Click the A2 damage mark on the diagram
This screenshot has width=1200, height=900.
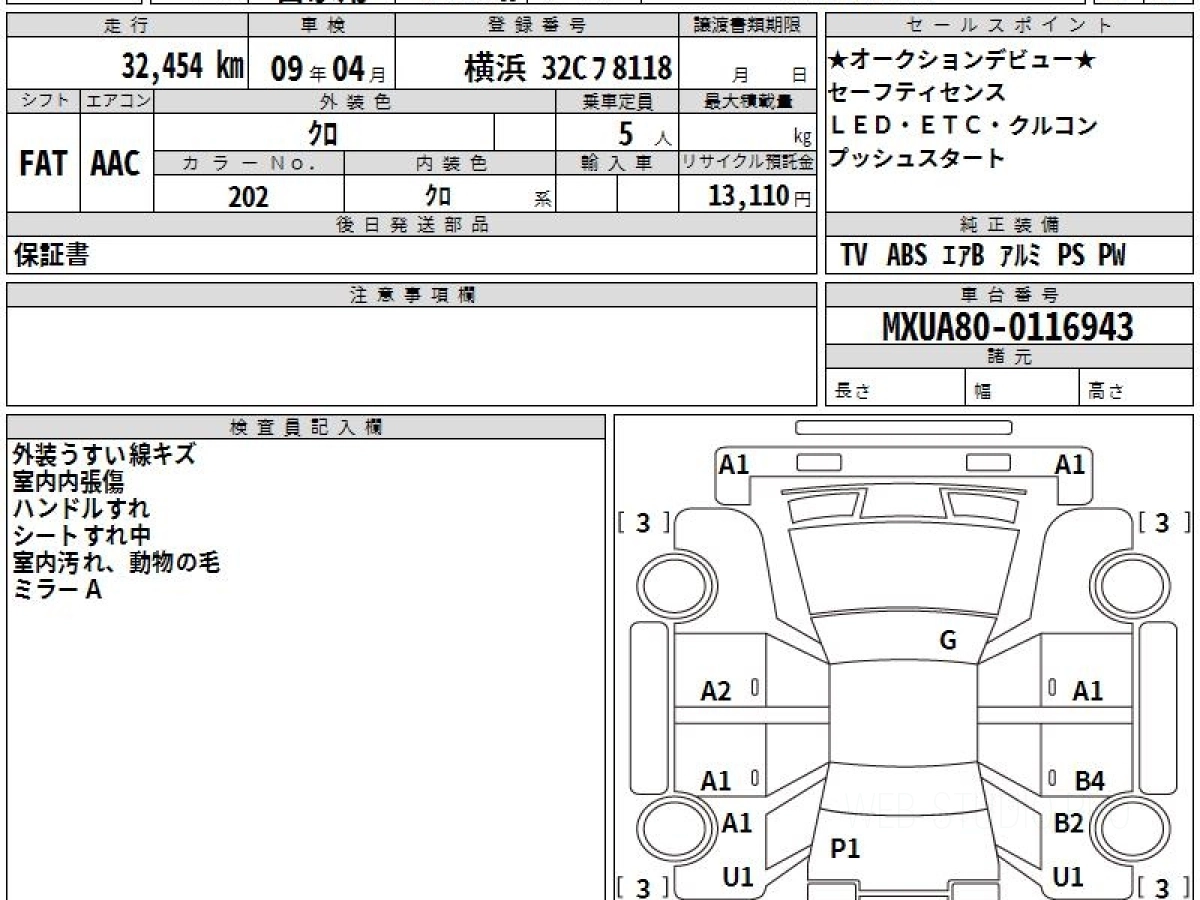coord(716,691)
